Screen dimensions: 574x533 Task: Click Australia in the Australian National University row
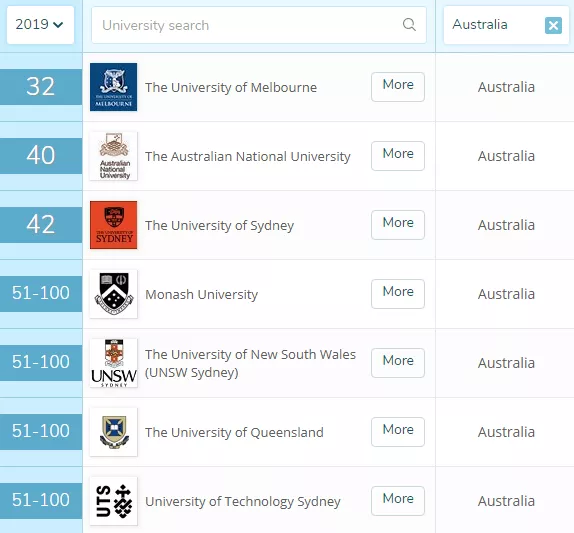[506, 156]
